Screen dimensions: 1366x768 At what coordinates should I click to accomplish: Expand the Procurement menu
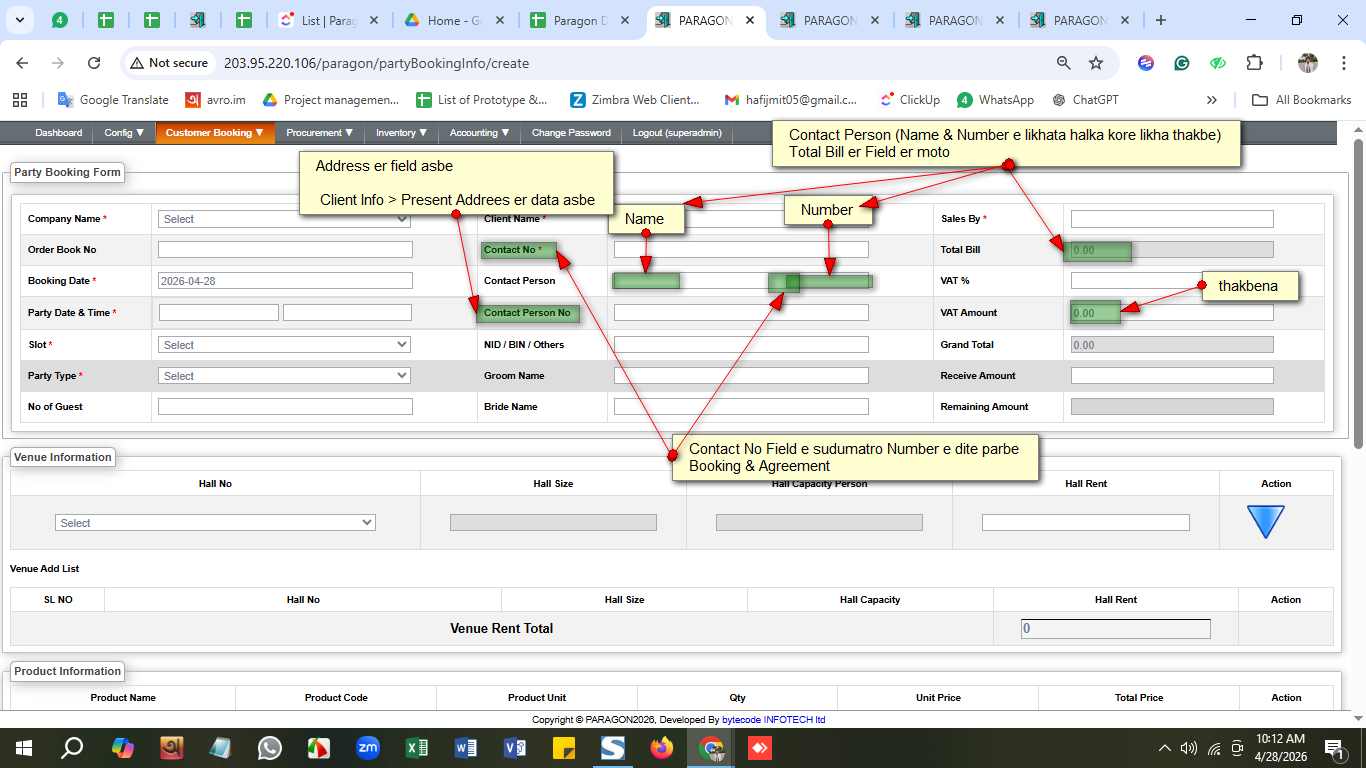coord(320,133)
